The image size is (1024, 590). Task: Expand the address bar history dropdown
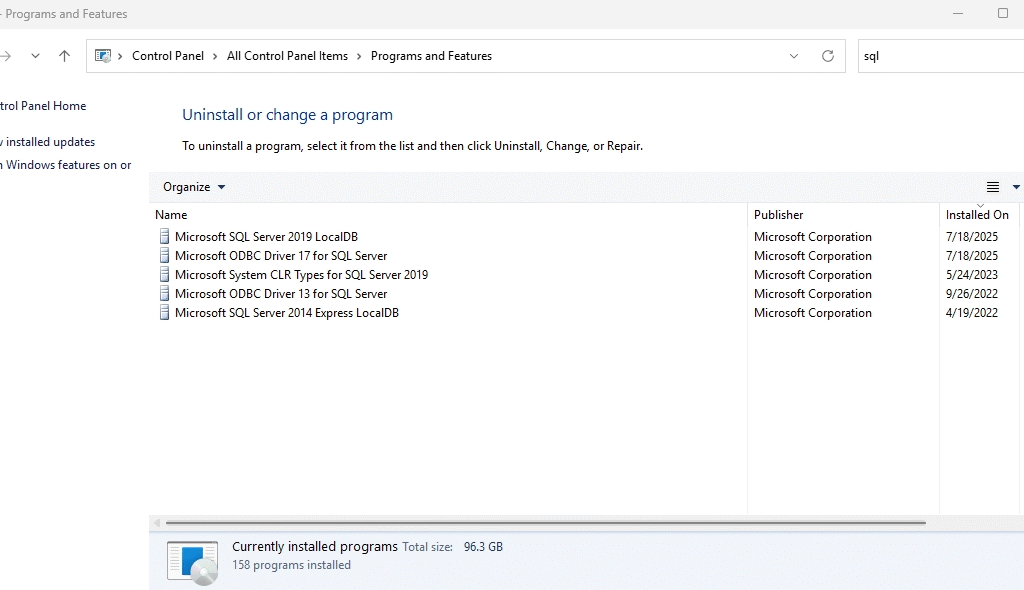793,56
